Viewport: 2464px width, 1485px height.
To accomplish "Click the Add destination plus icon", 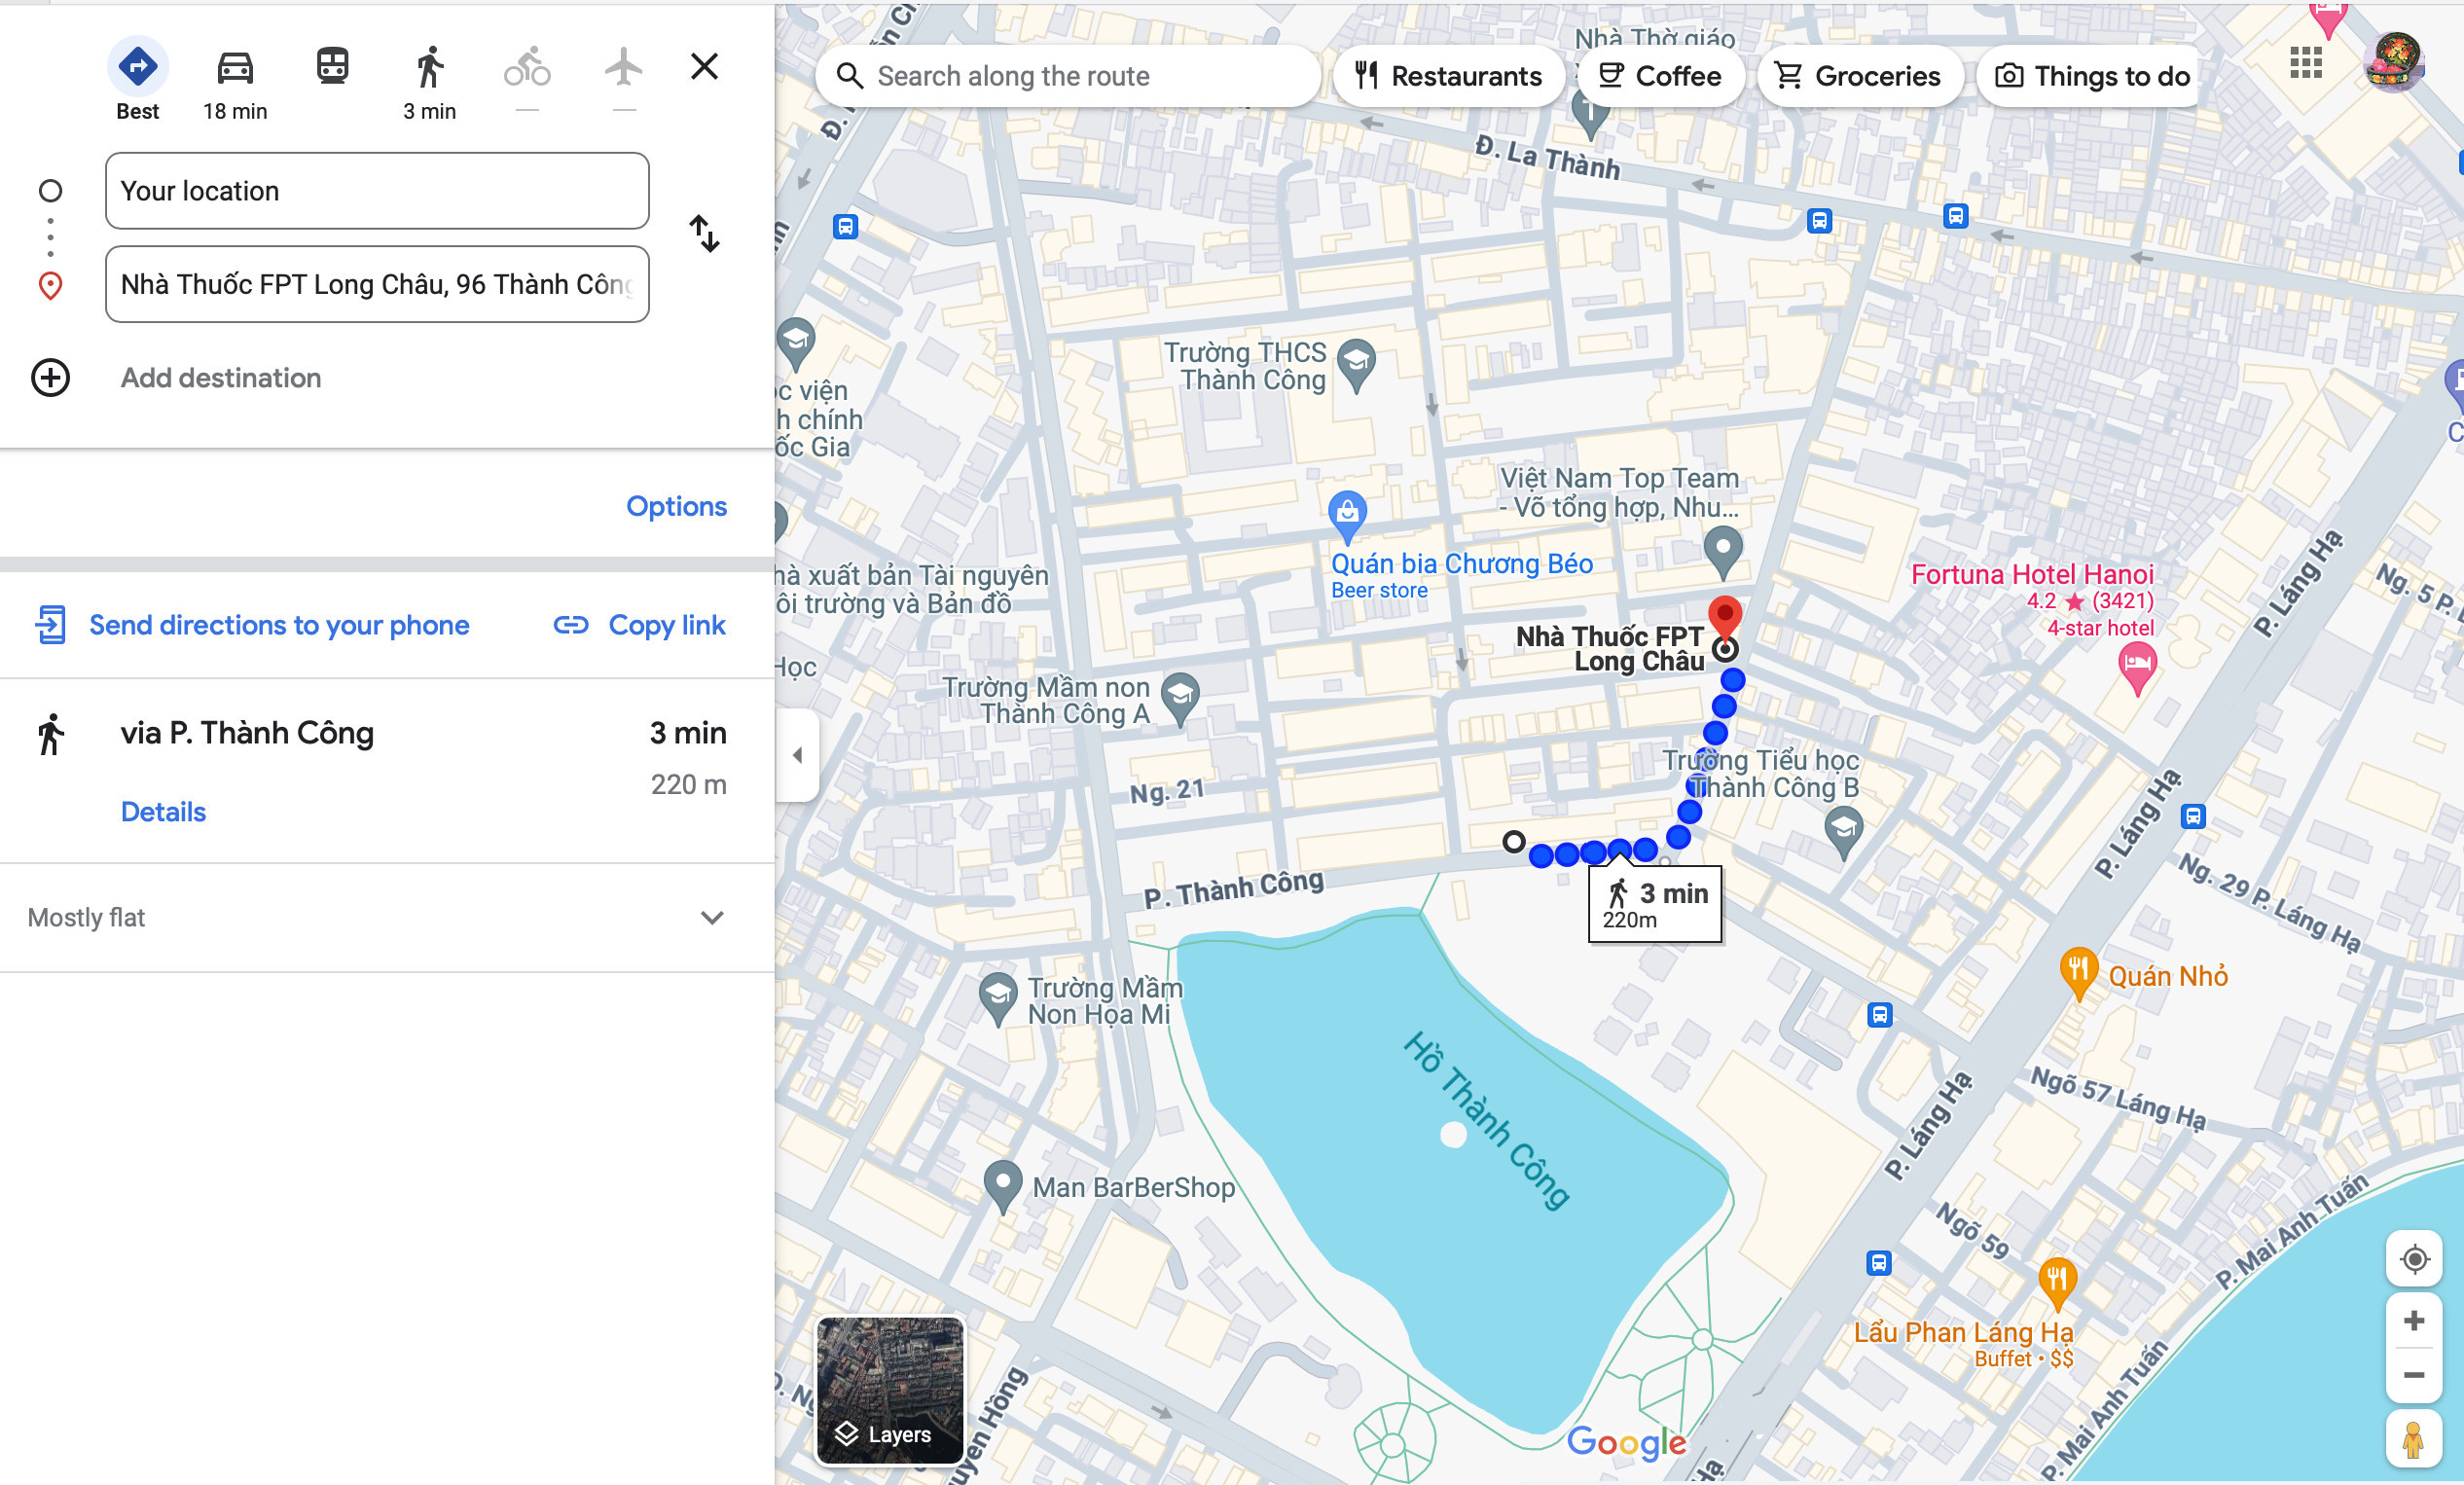I will pos(51,378).
